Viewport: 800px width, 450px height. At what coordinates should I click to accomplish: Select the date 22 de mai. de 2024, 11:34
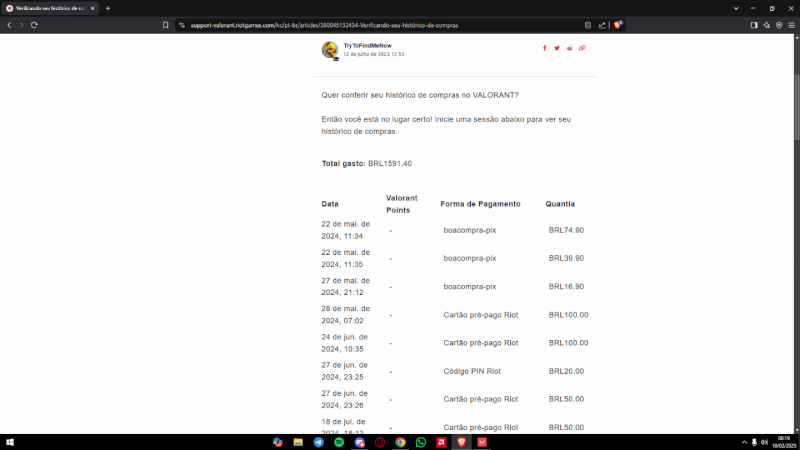click(x=345, y=230)
